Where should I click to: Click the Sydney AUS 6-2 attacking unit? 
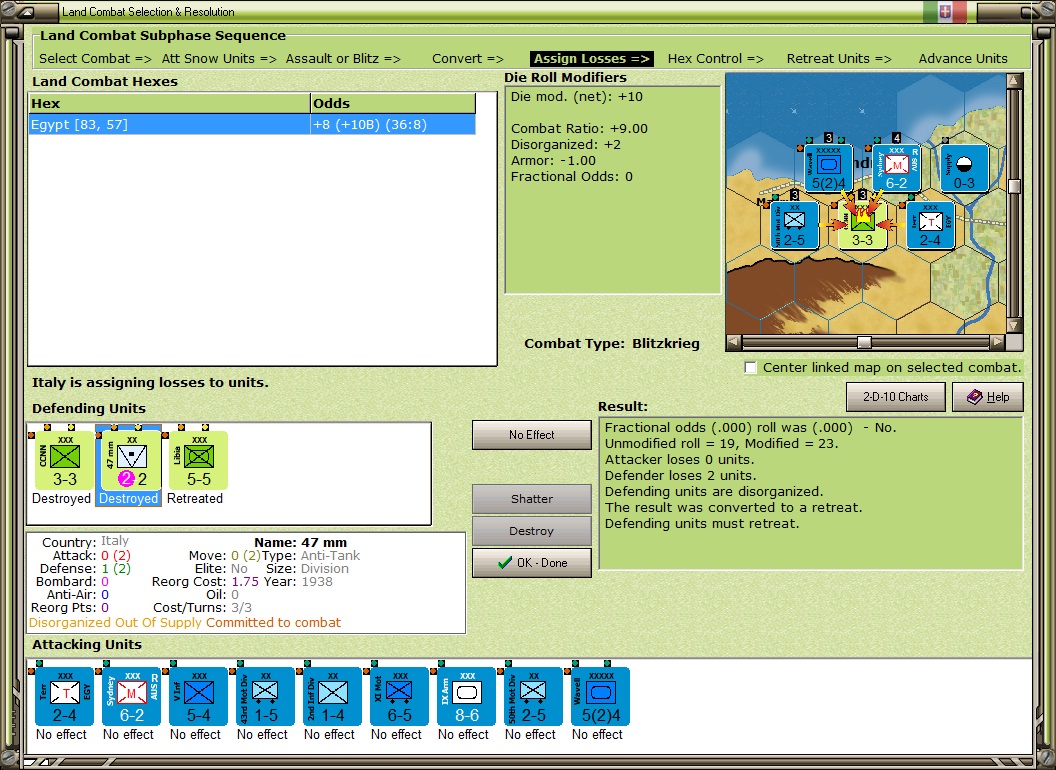(x=131, y=697)
